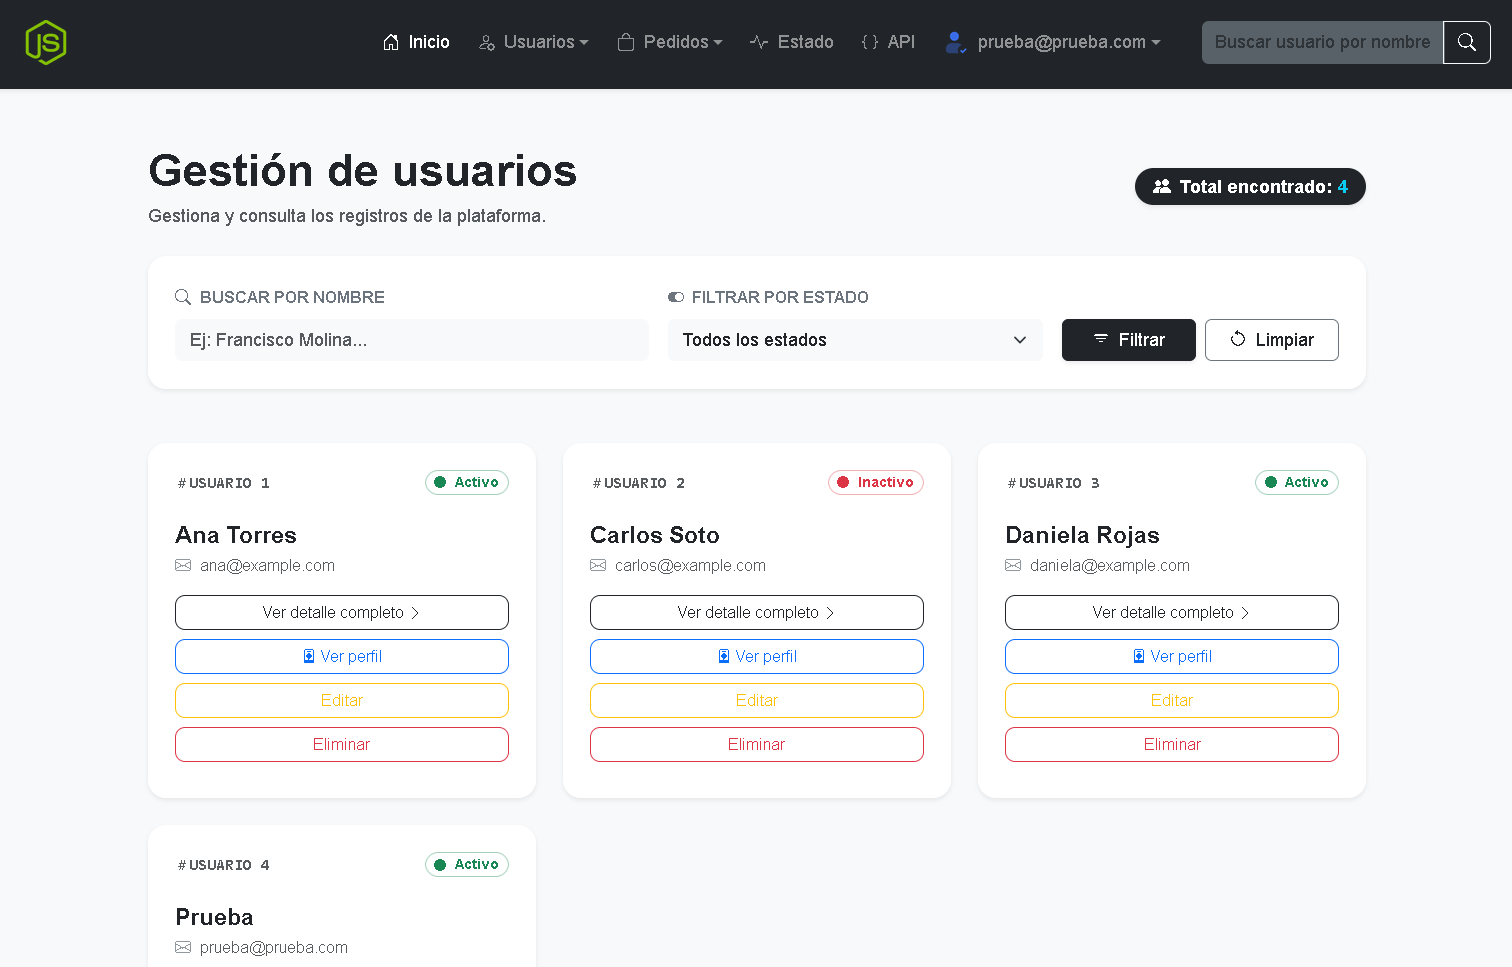Click the Node.js logo in navbar
The image size is (1512, 967).
click(x=46, y=42)
